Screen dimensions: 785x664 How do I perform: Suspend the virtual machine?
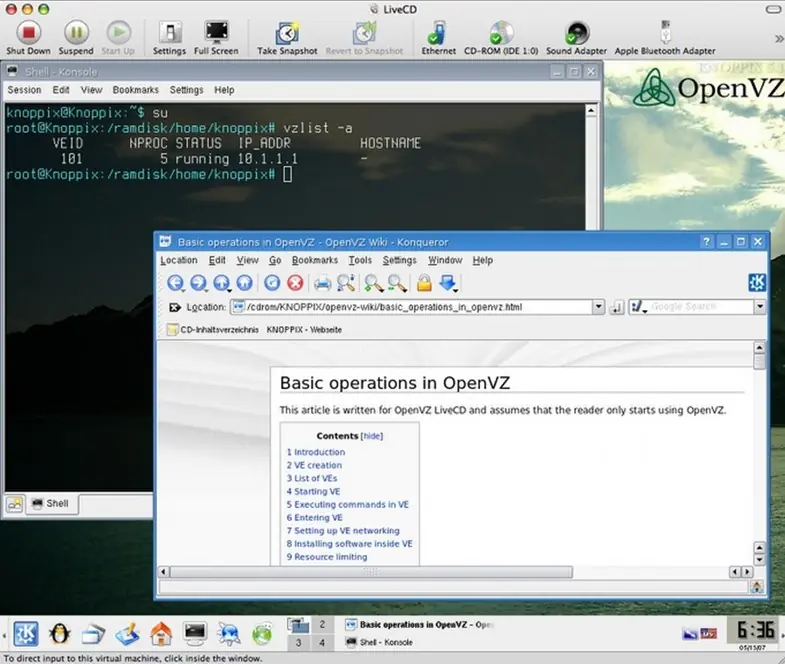click(x=76, y=38)
